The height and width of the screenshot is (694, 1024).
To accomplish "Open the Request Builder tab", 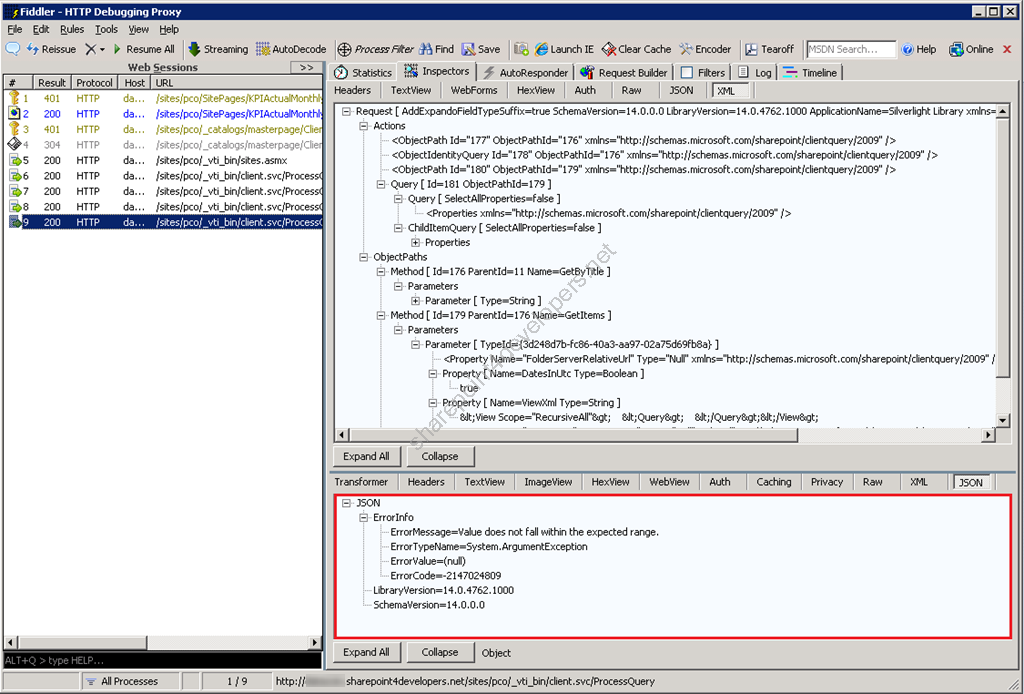I will tap(624, 72).
